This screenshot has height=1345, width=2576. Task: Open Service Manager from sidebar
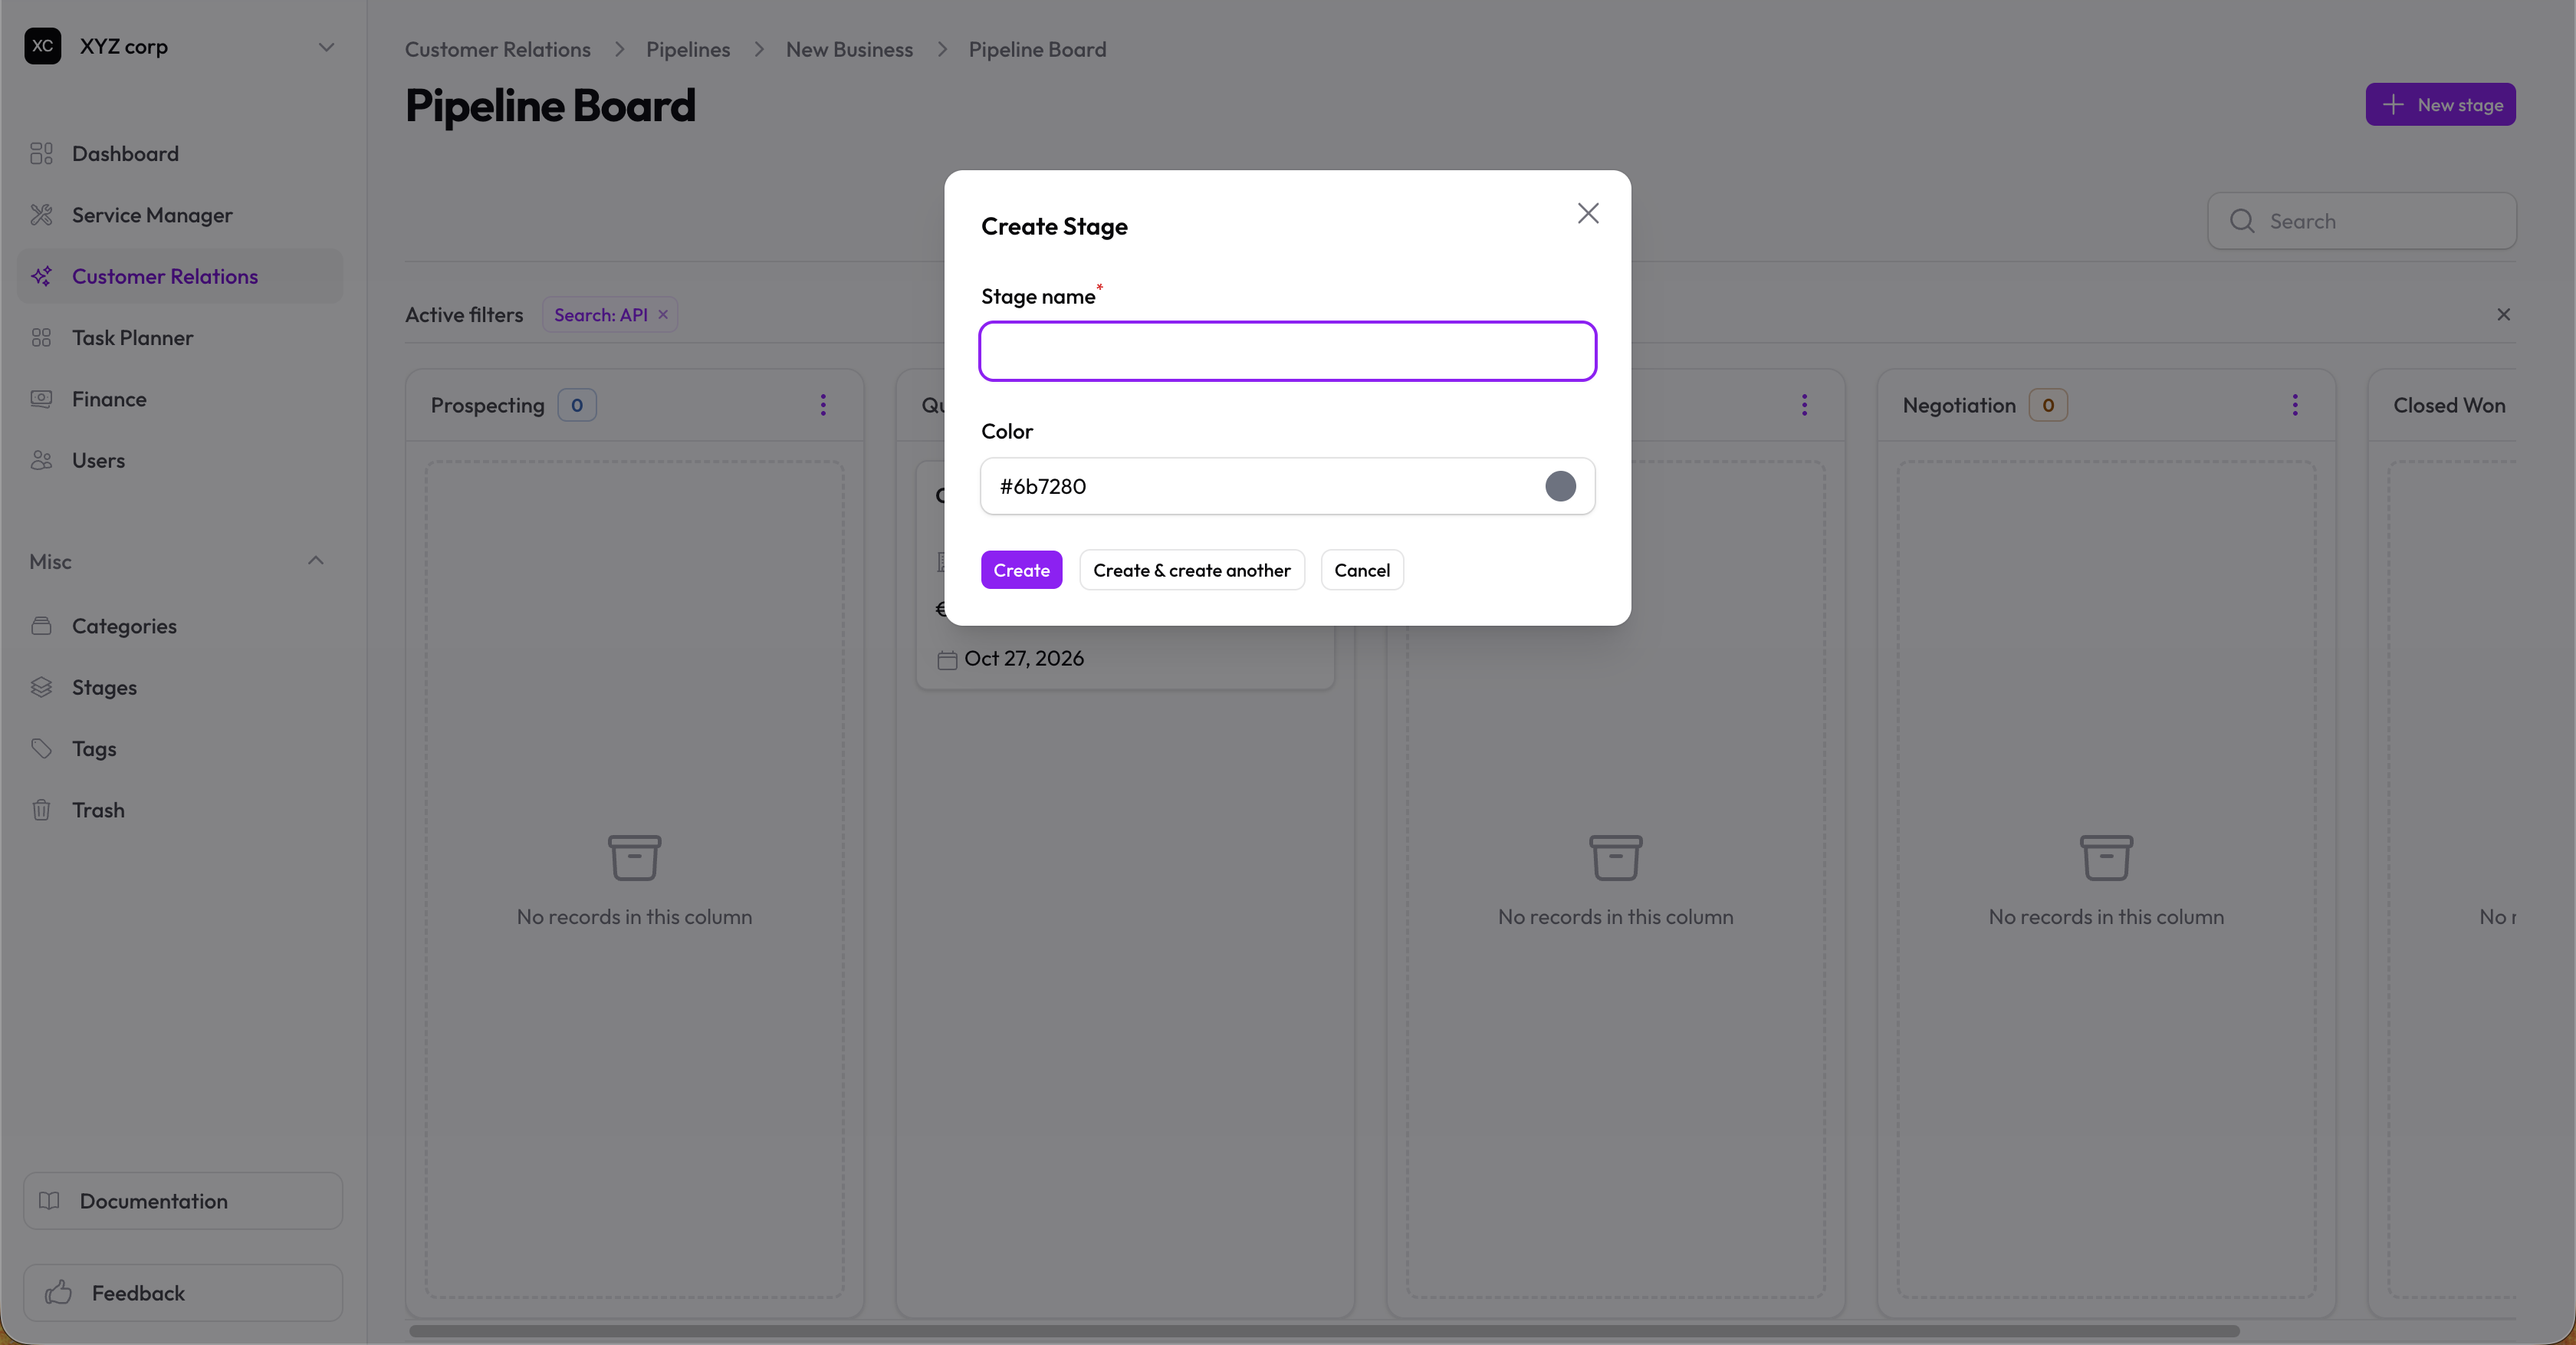click(x=180, y=215)
